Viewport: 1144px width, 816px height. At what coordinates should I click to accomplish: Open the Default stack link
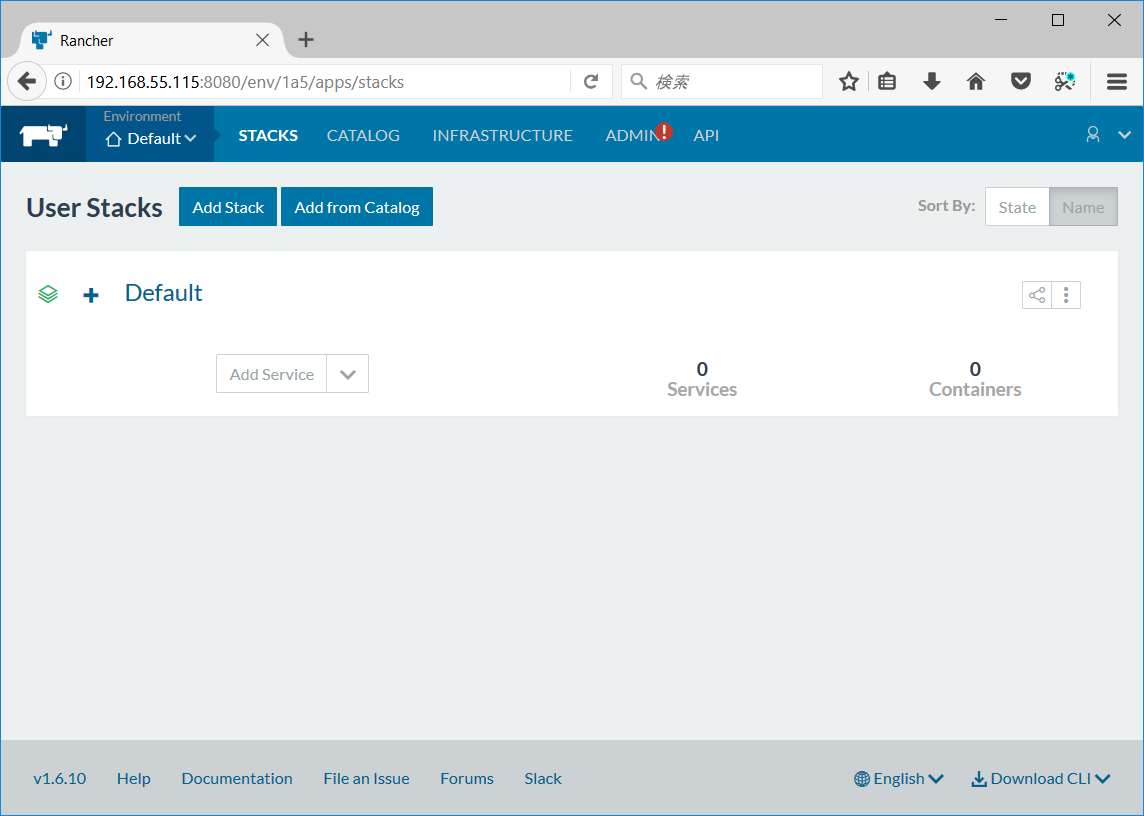[x=163, y=293]
